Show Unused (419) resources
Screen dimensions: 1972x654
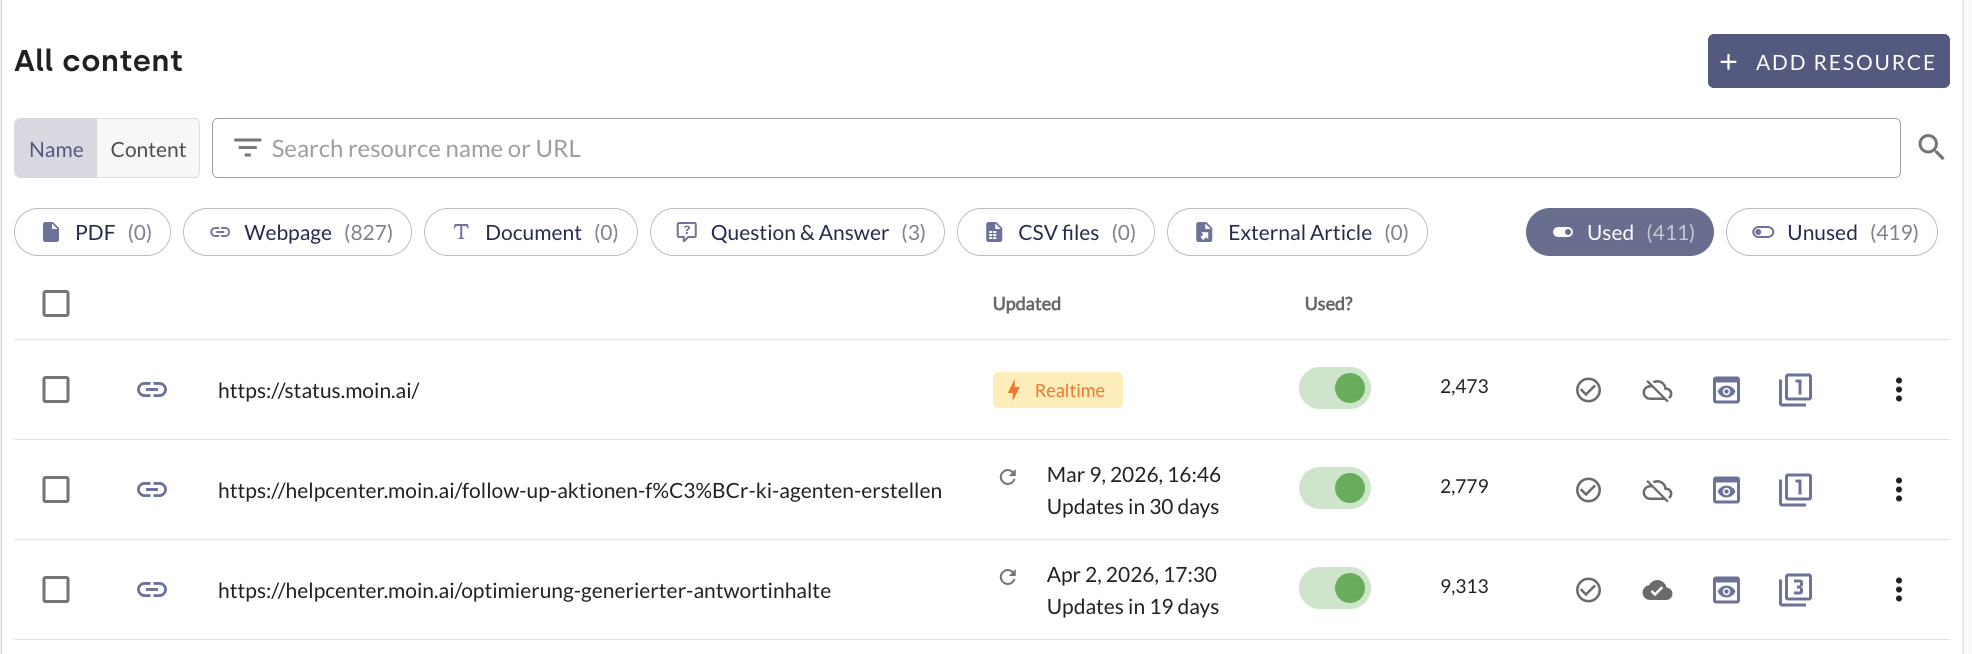point(1831,232)
